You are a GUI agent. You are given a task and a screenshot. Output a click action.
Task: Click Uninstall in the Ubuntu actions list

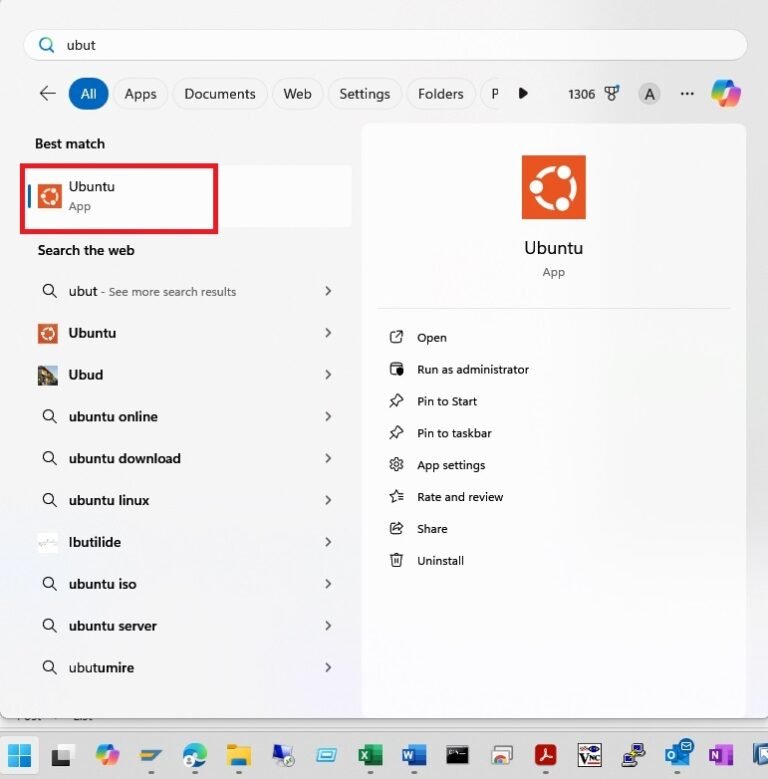pyautogui.click(x=440, y=561)
